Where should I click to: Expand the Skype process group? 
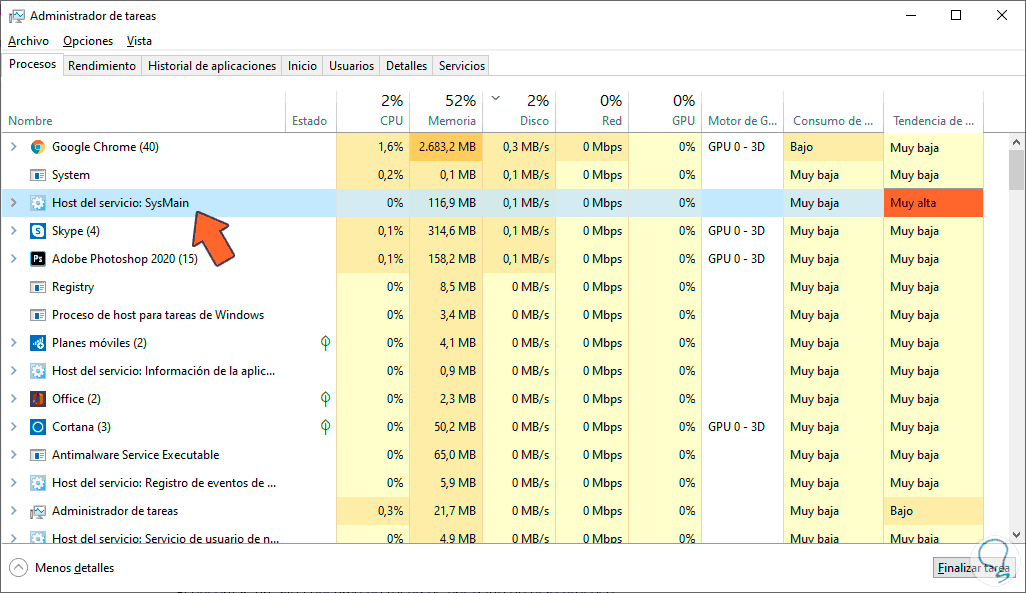tap(13, 231)
